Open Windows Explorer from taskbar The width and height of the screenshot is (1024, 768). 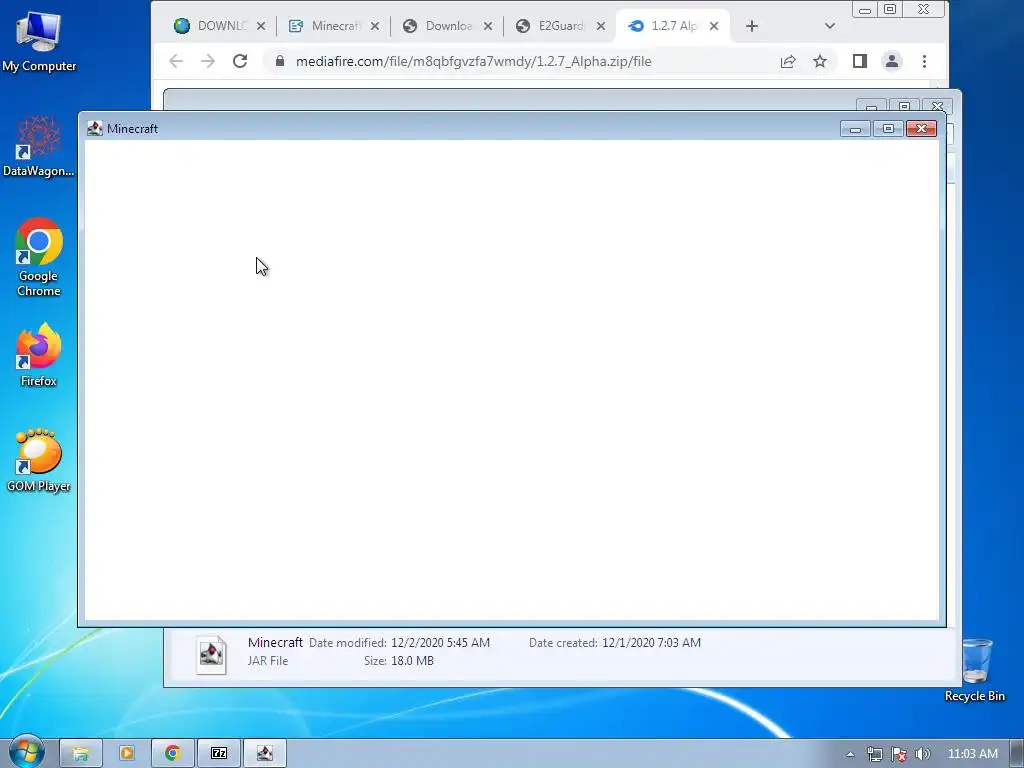81,753
